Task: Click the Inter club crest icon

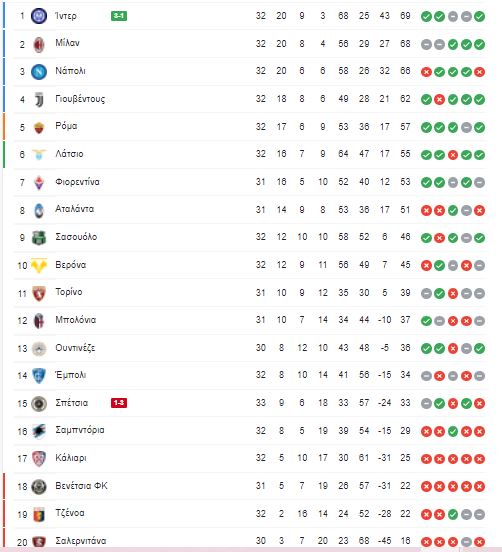Action: point(39,16)
